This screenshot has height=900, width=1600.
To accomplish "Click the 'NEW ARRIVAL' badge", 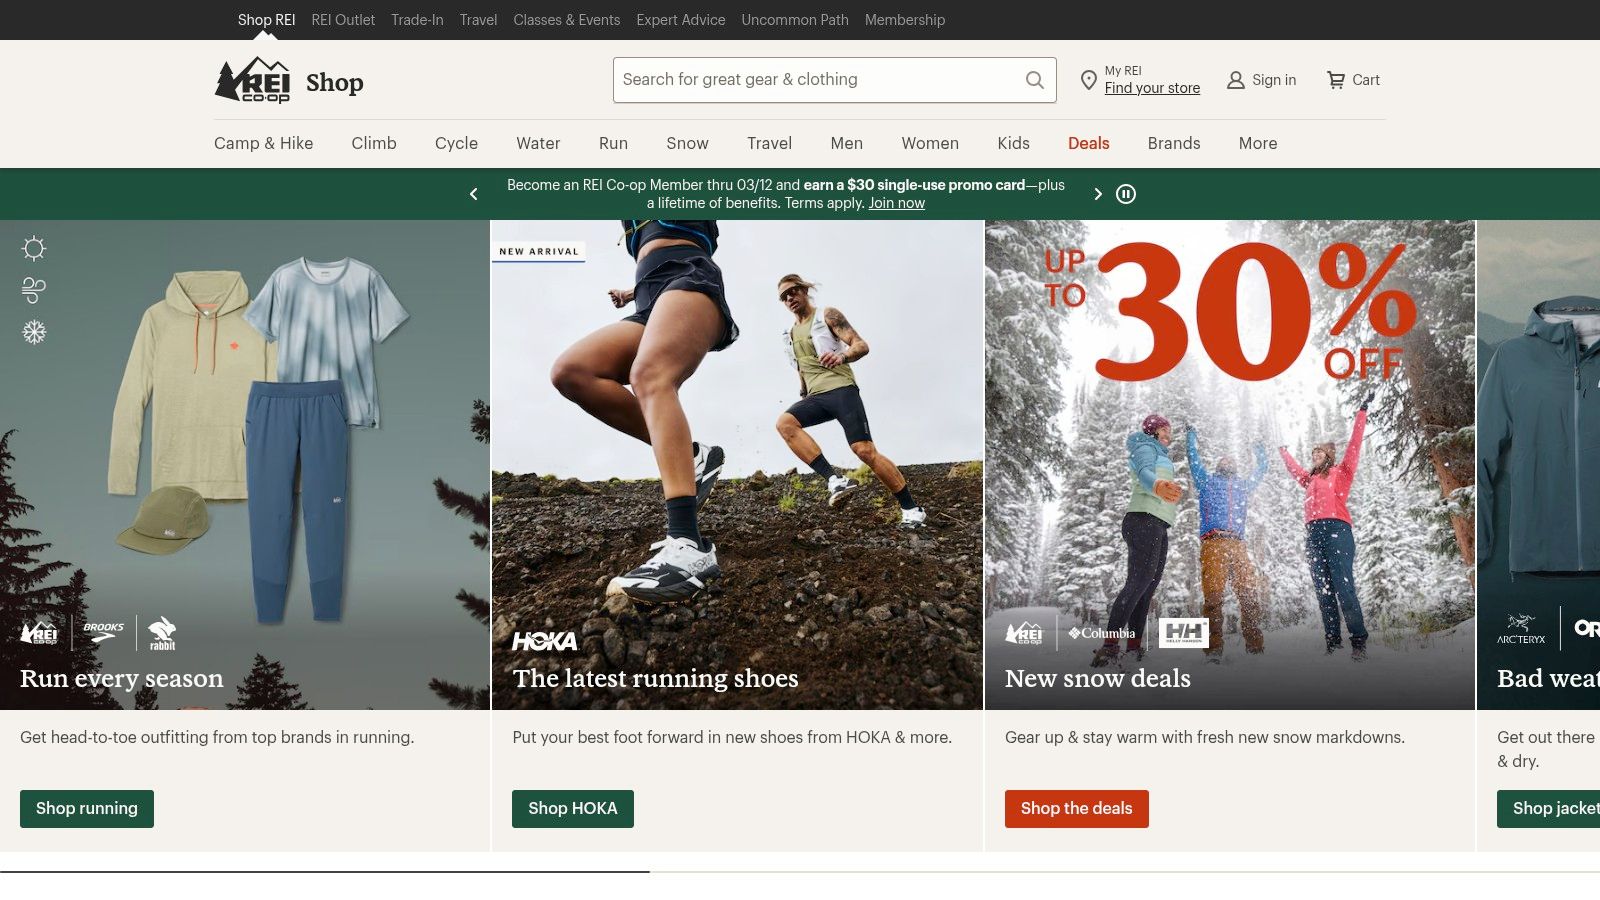I will pyautogui.click(x=539, y=252).
